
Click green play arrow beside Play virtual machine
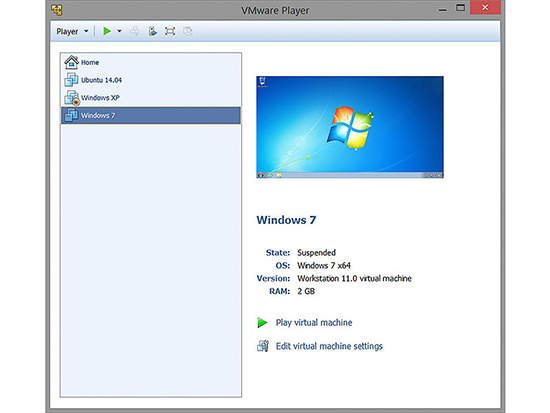(262, 322)
